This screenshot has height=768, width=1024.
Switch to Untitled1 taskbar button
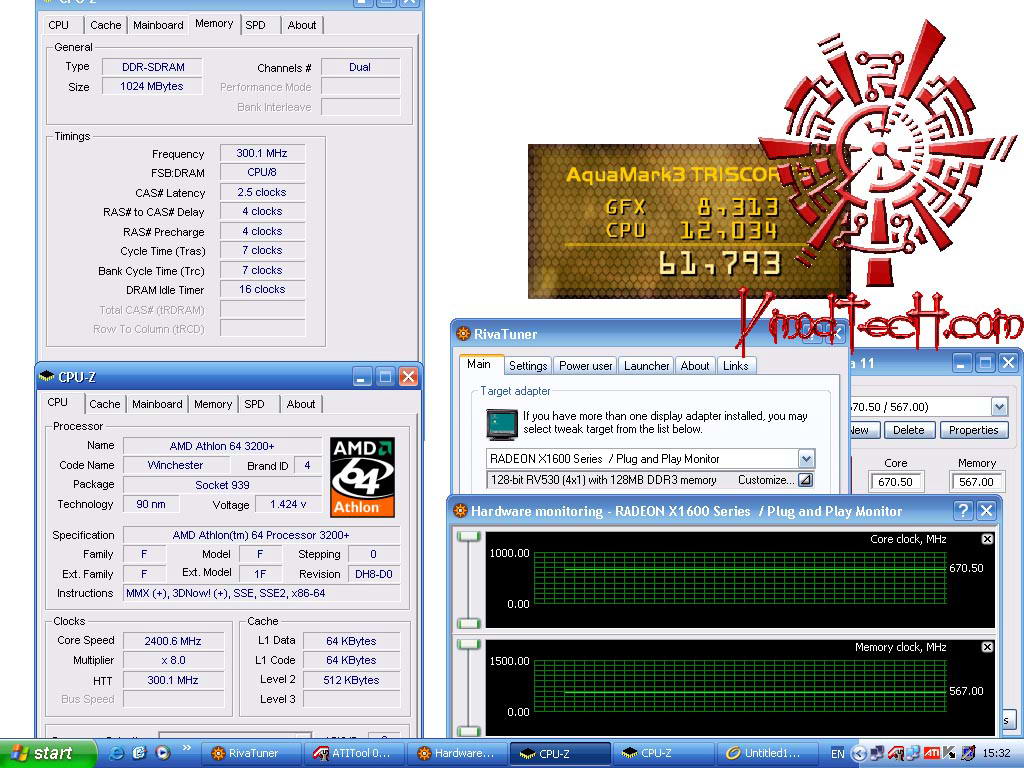(x=767, y=754)
